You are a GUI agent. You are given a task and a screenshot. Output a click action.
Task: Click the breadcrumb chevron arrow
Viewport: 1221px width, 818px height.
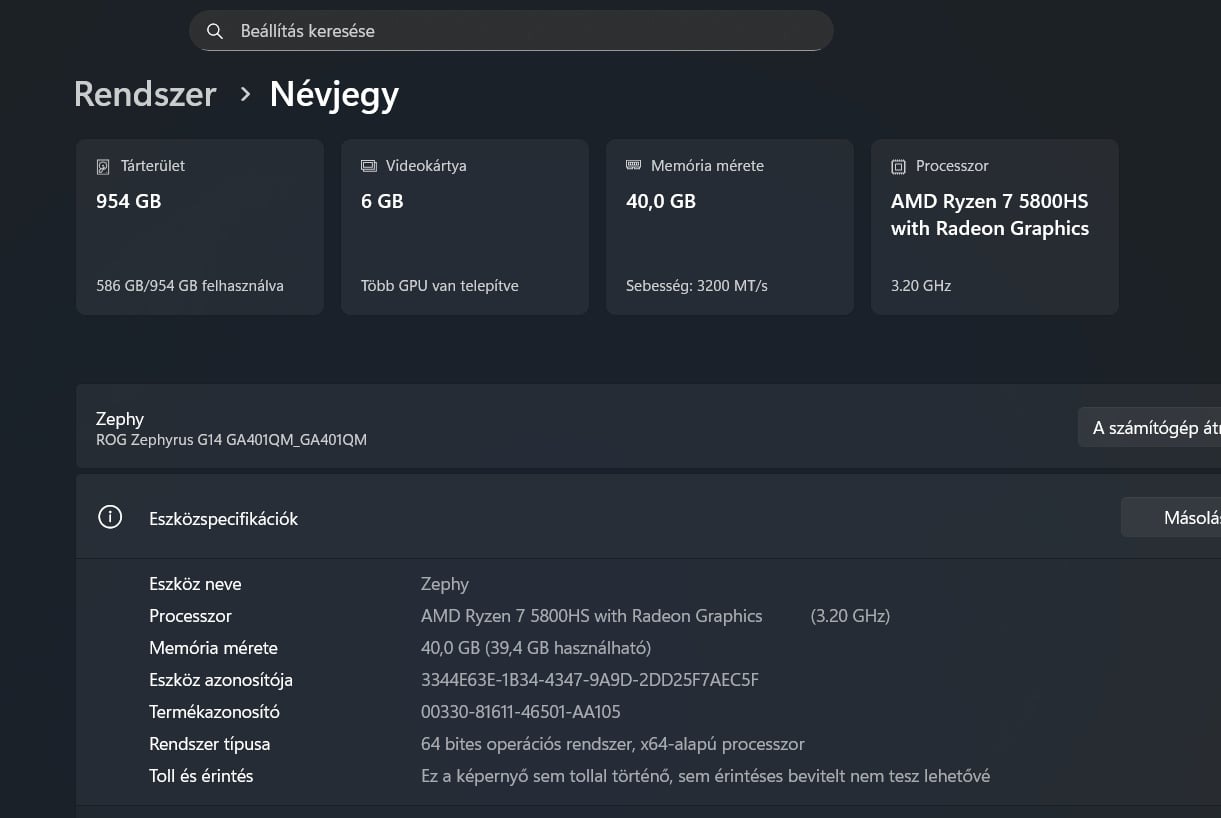pos(244,94)
